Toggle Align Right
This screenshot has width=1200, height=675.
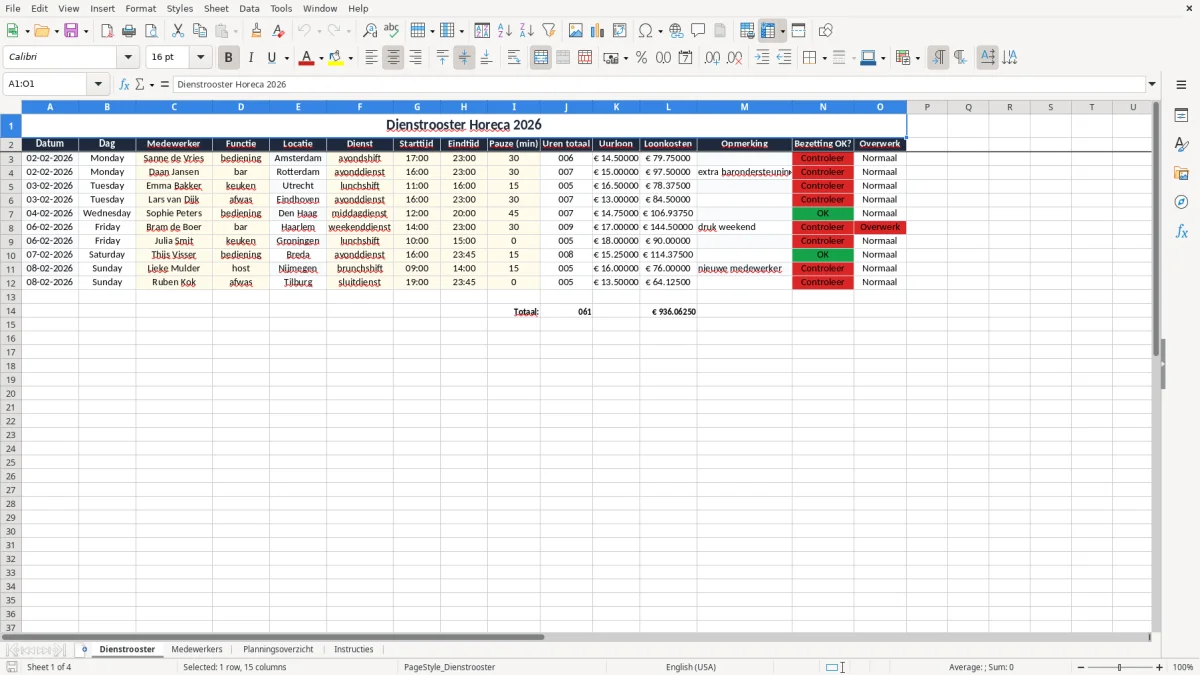click(415, 58)
